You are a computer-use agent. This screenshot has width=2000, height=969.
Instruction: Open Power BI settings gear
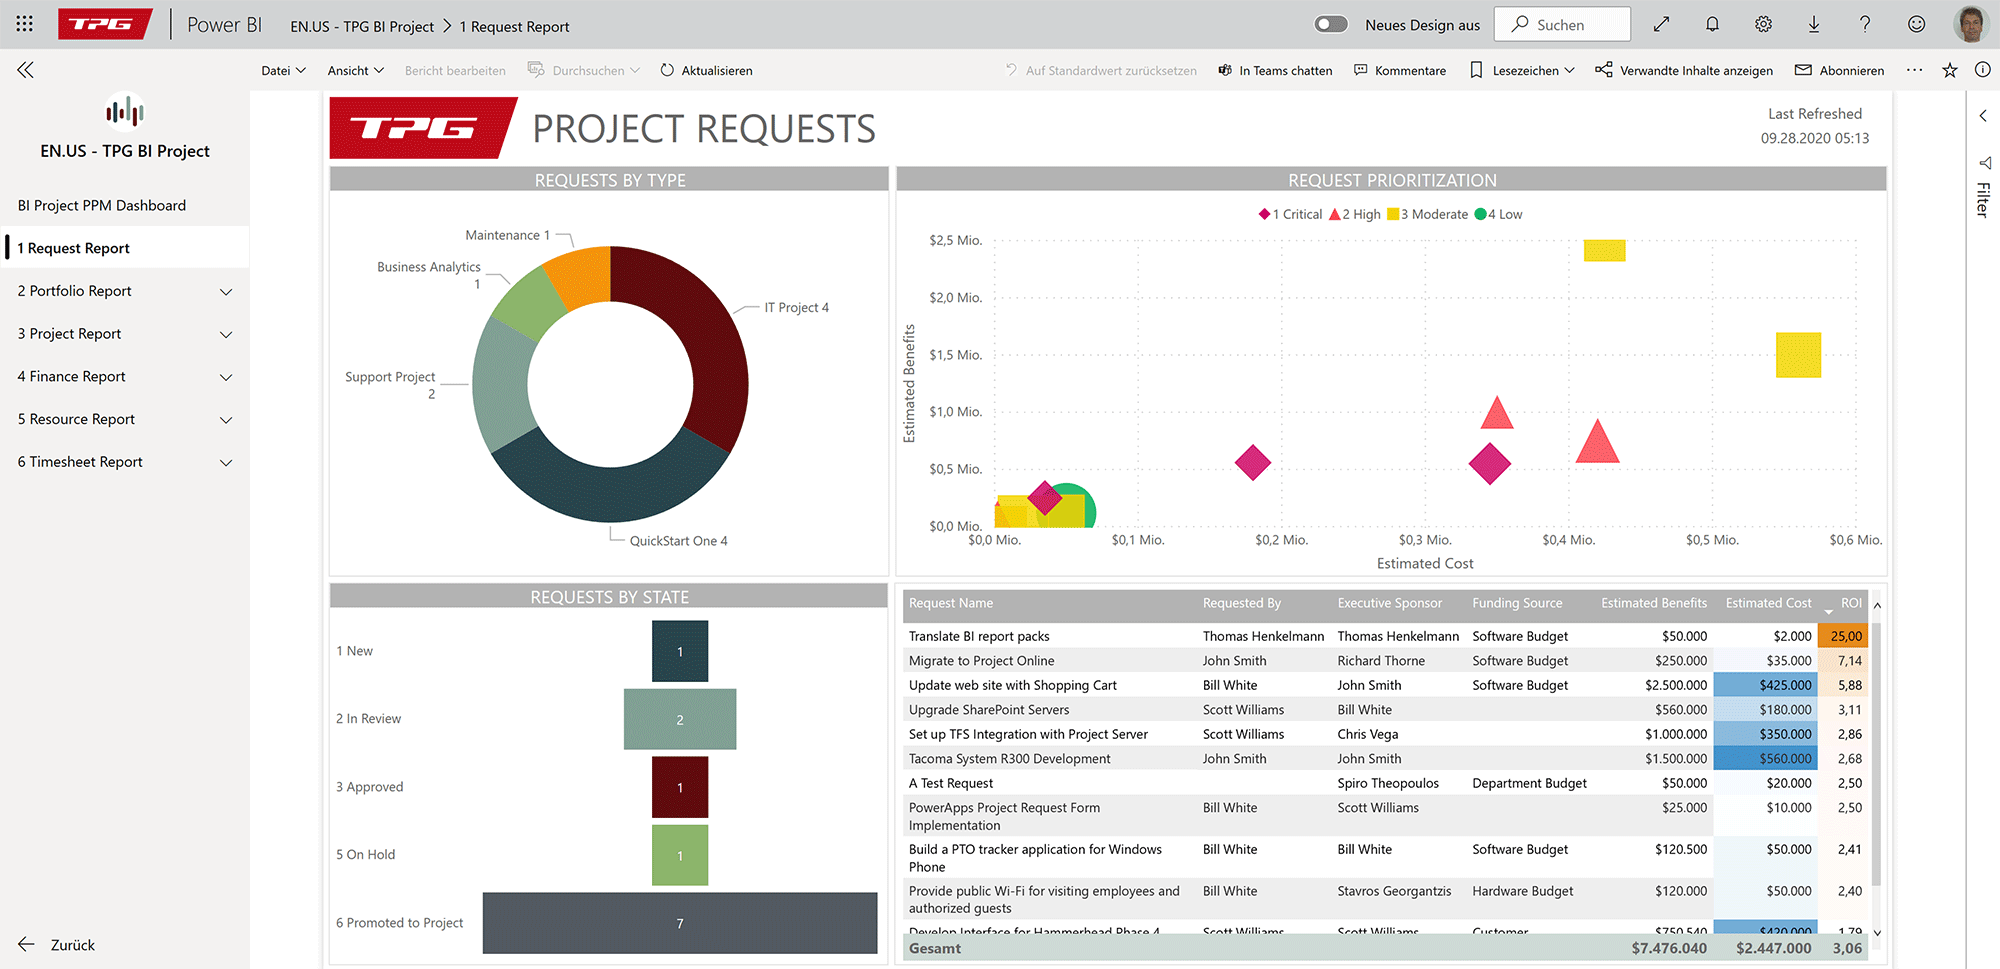[x=1763, y=23]
